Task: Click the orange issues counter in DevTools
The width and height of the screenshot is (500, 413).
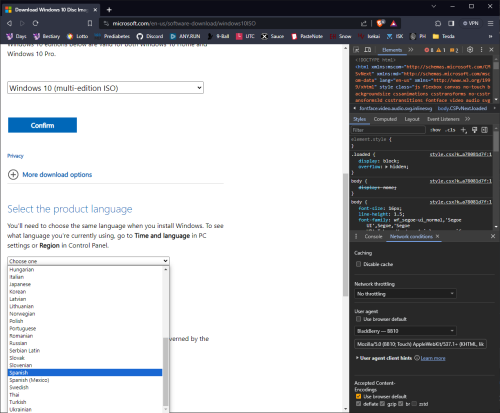Action: pos(454,50)
